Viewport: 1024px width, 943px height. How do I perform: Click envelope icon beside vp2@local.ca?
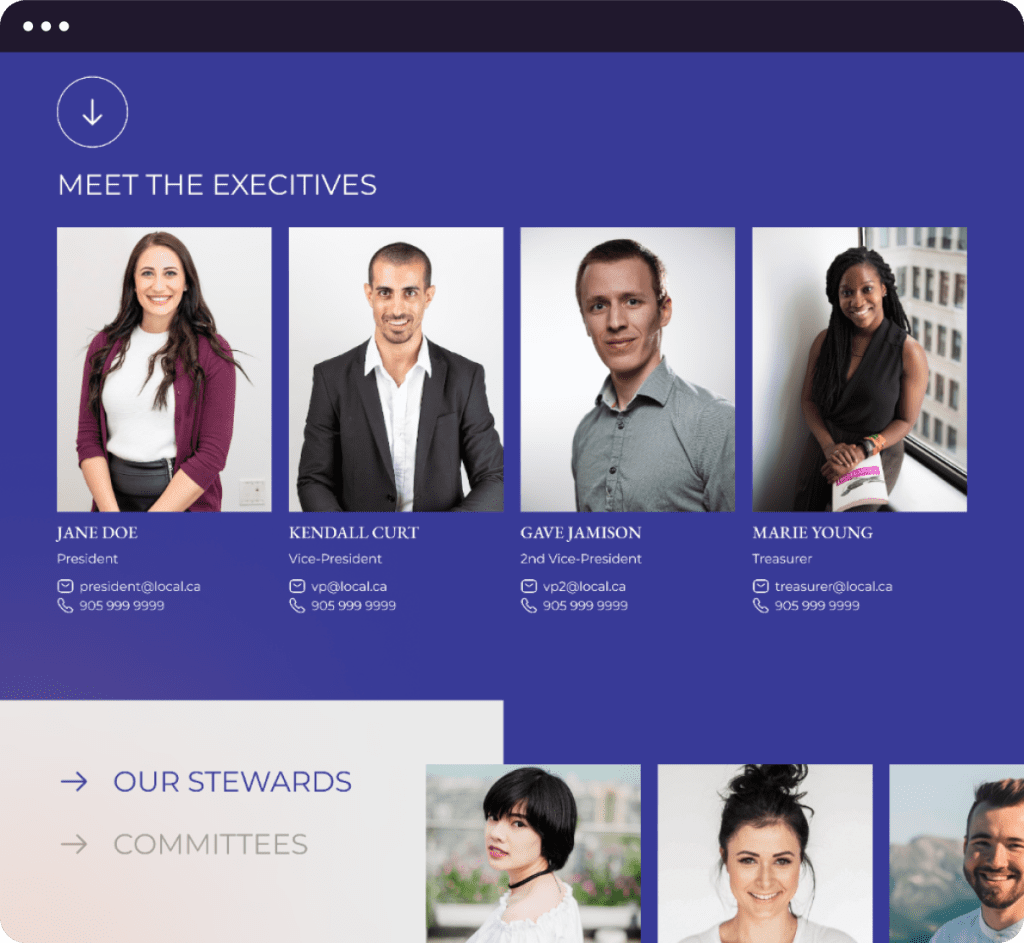click(x=529, y=586)
